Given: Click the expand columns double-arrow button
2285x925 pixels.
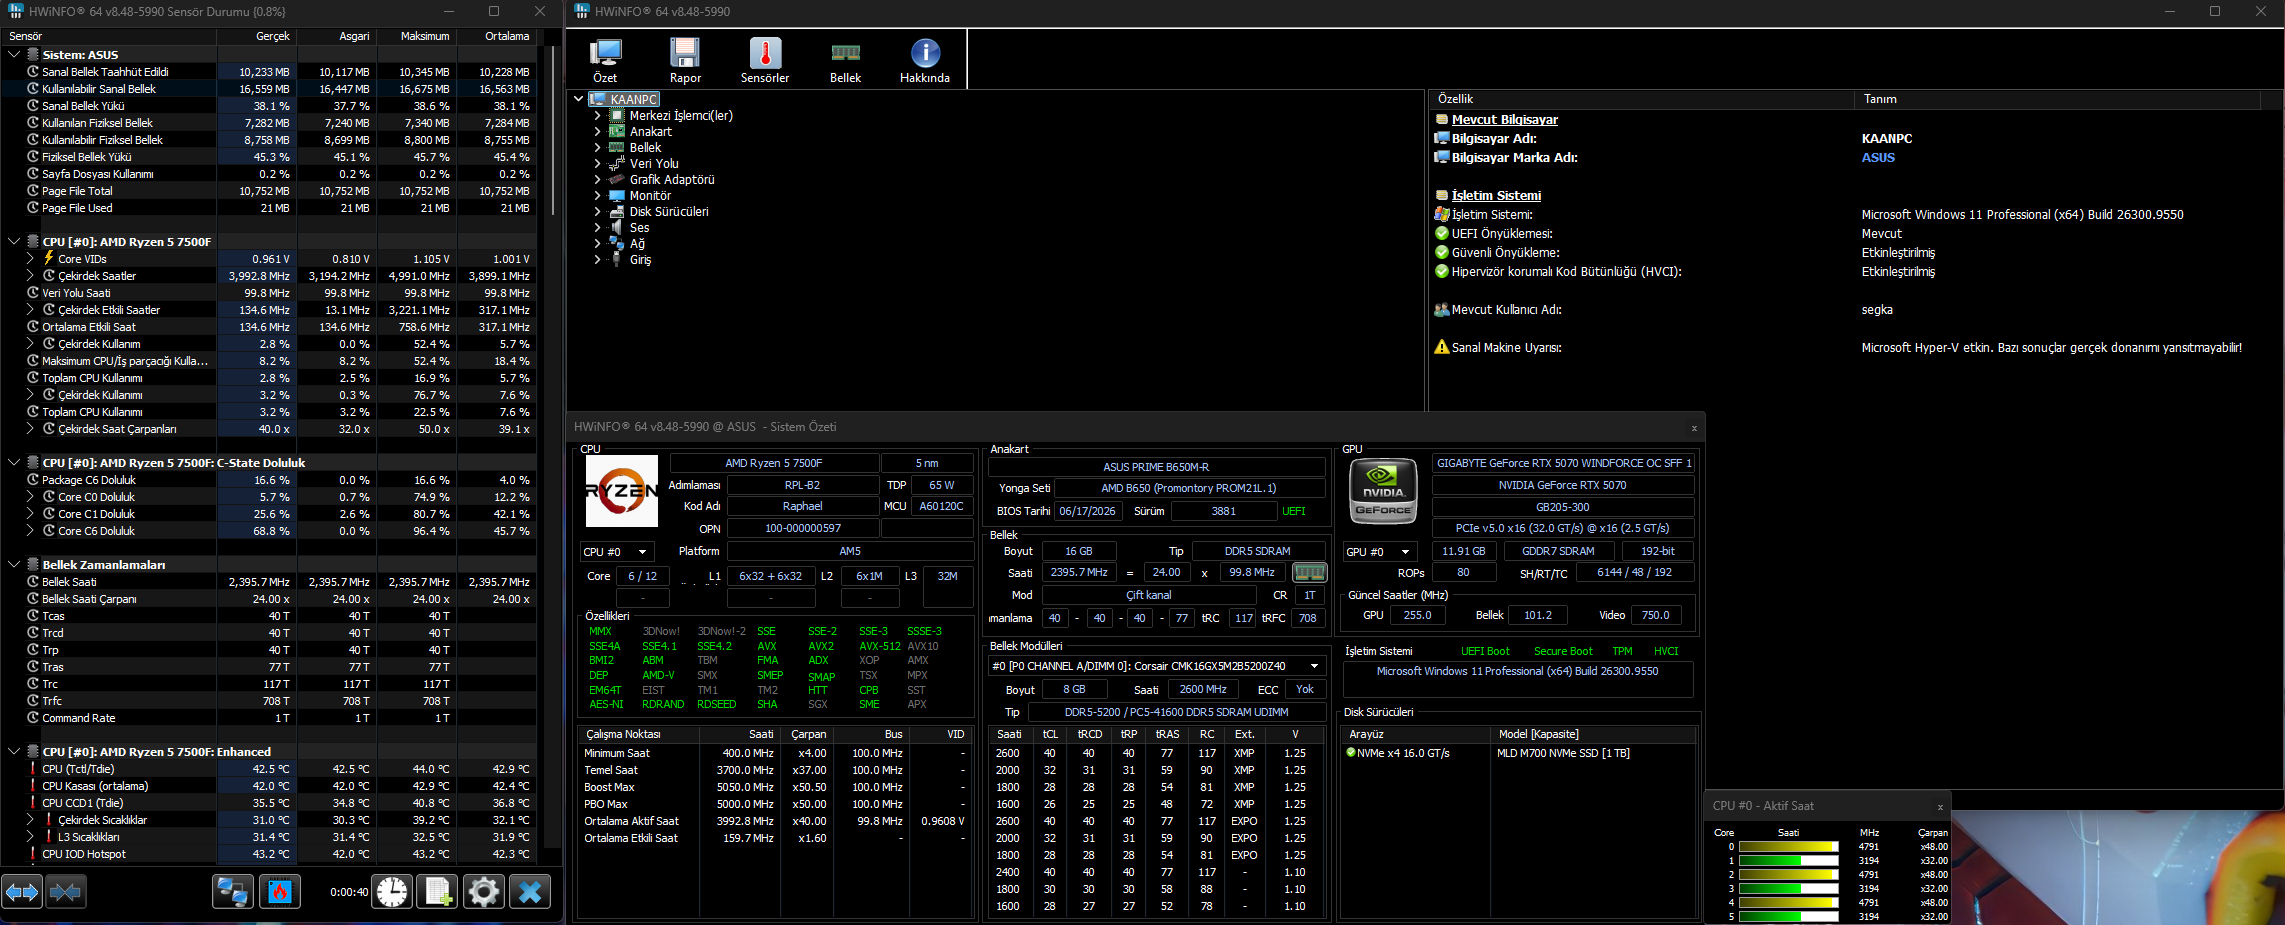Looking at the screenshot, I should click(x=22, y=891).
